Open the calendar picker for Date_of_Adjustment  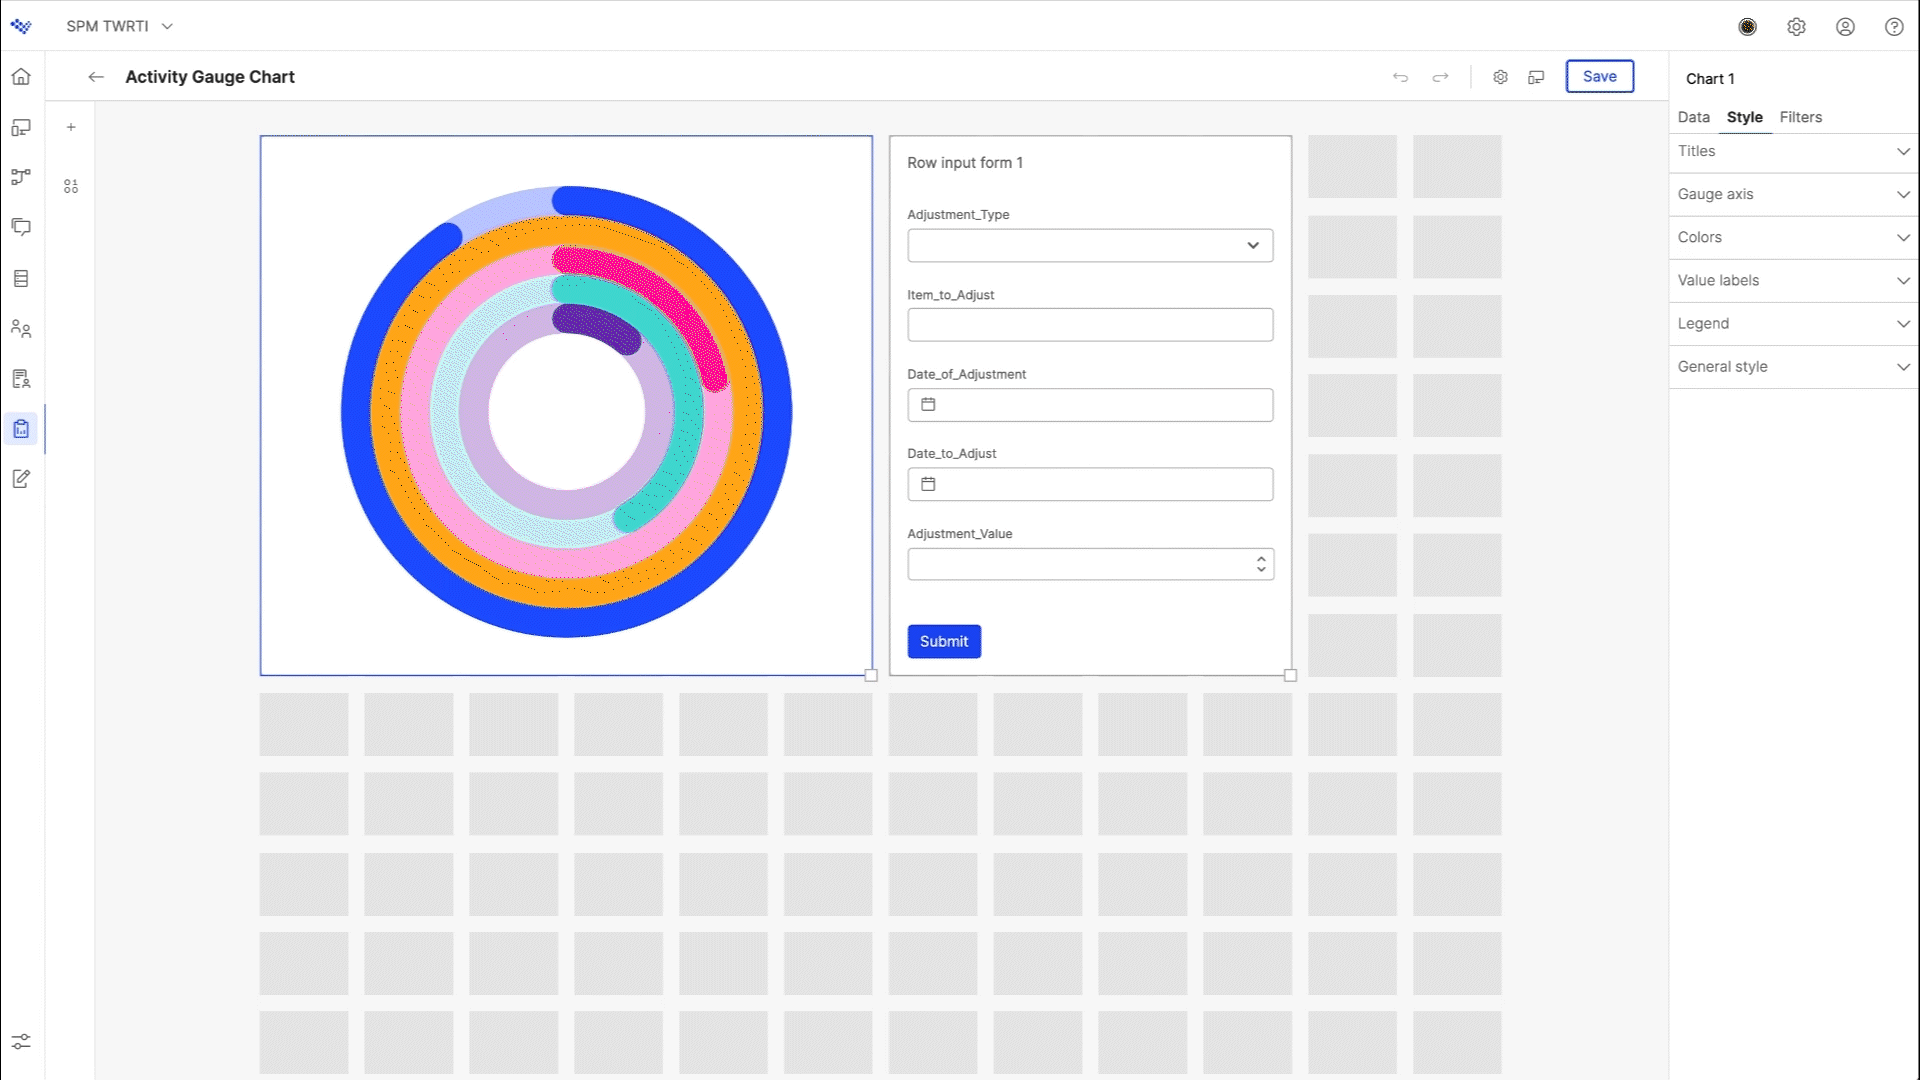tap(929, 404)
